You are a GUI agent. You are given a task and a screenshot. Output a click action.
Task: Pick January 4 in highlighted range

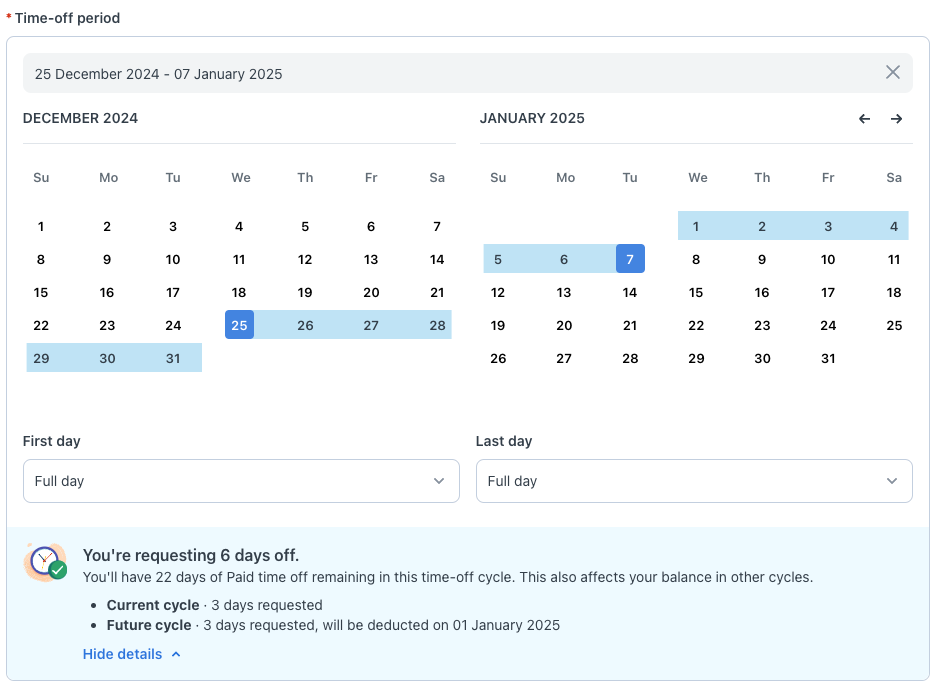(894, 226)
